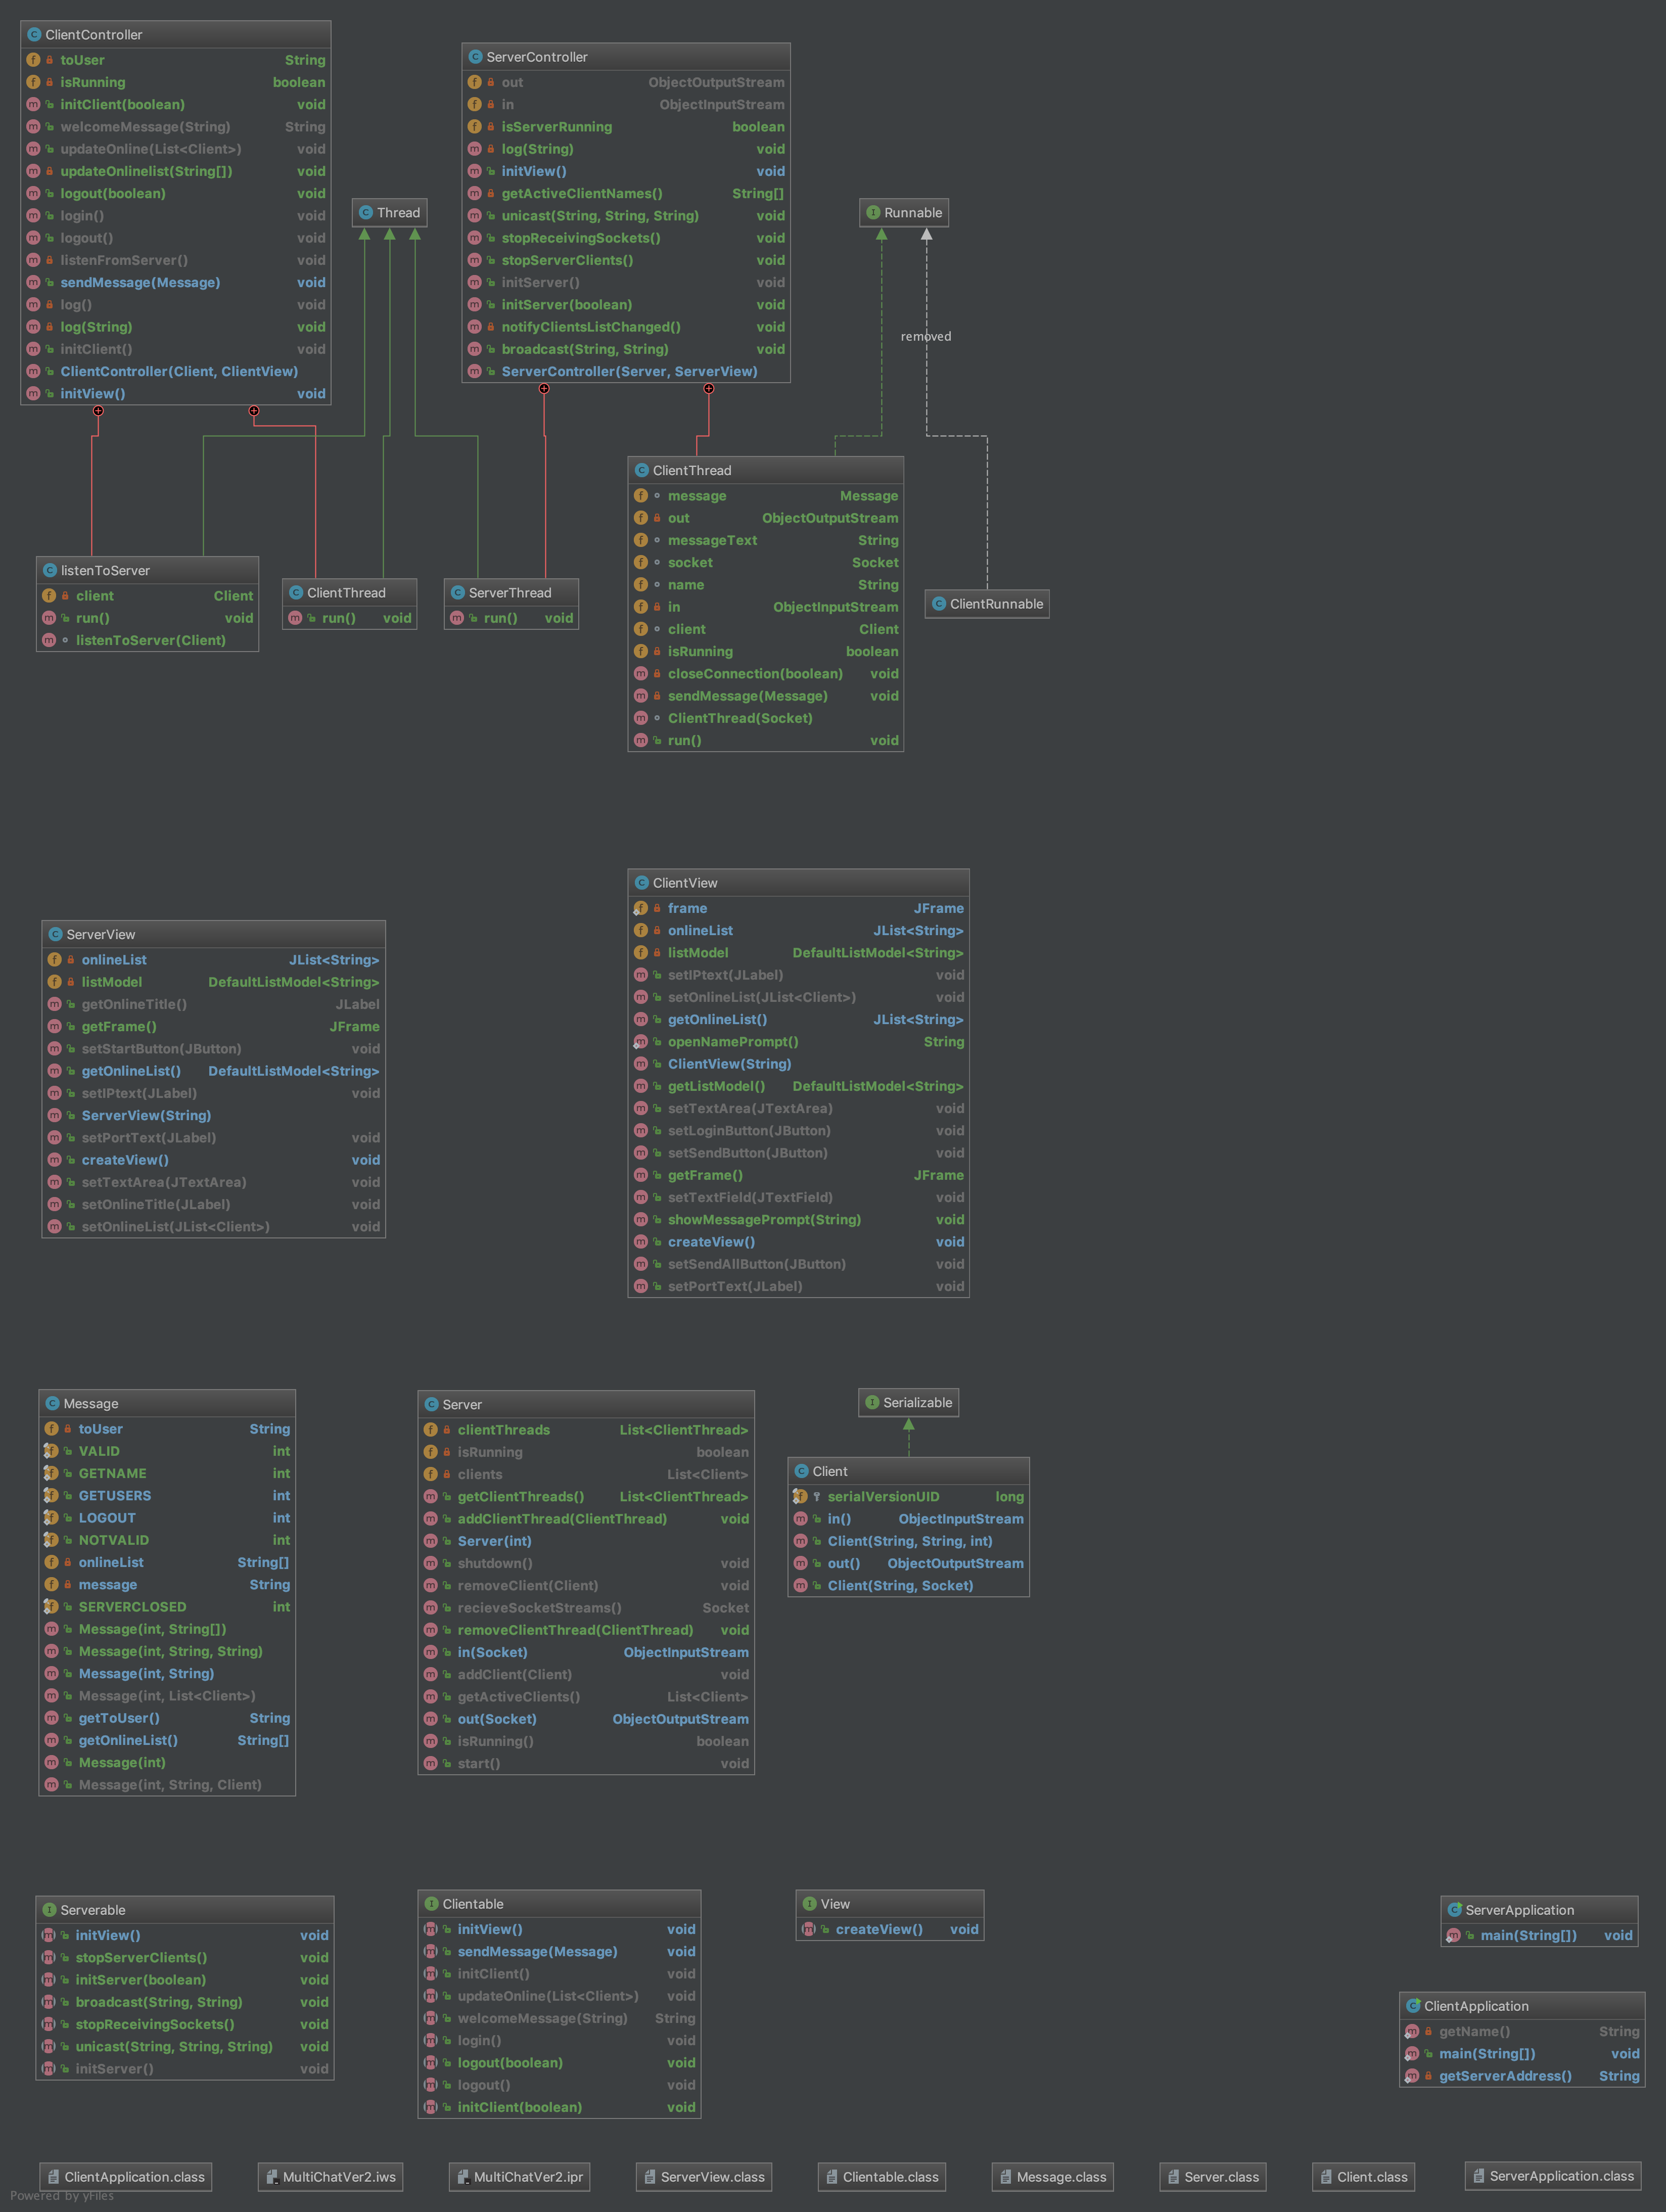Select the GETUSERS constant row
The image size is (1666, 2212).
click(167, 1496)
